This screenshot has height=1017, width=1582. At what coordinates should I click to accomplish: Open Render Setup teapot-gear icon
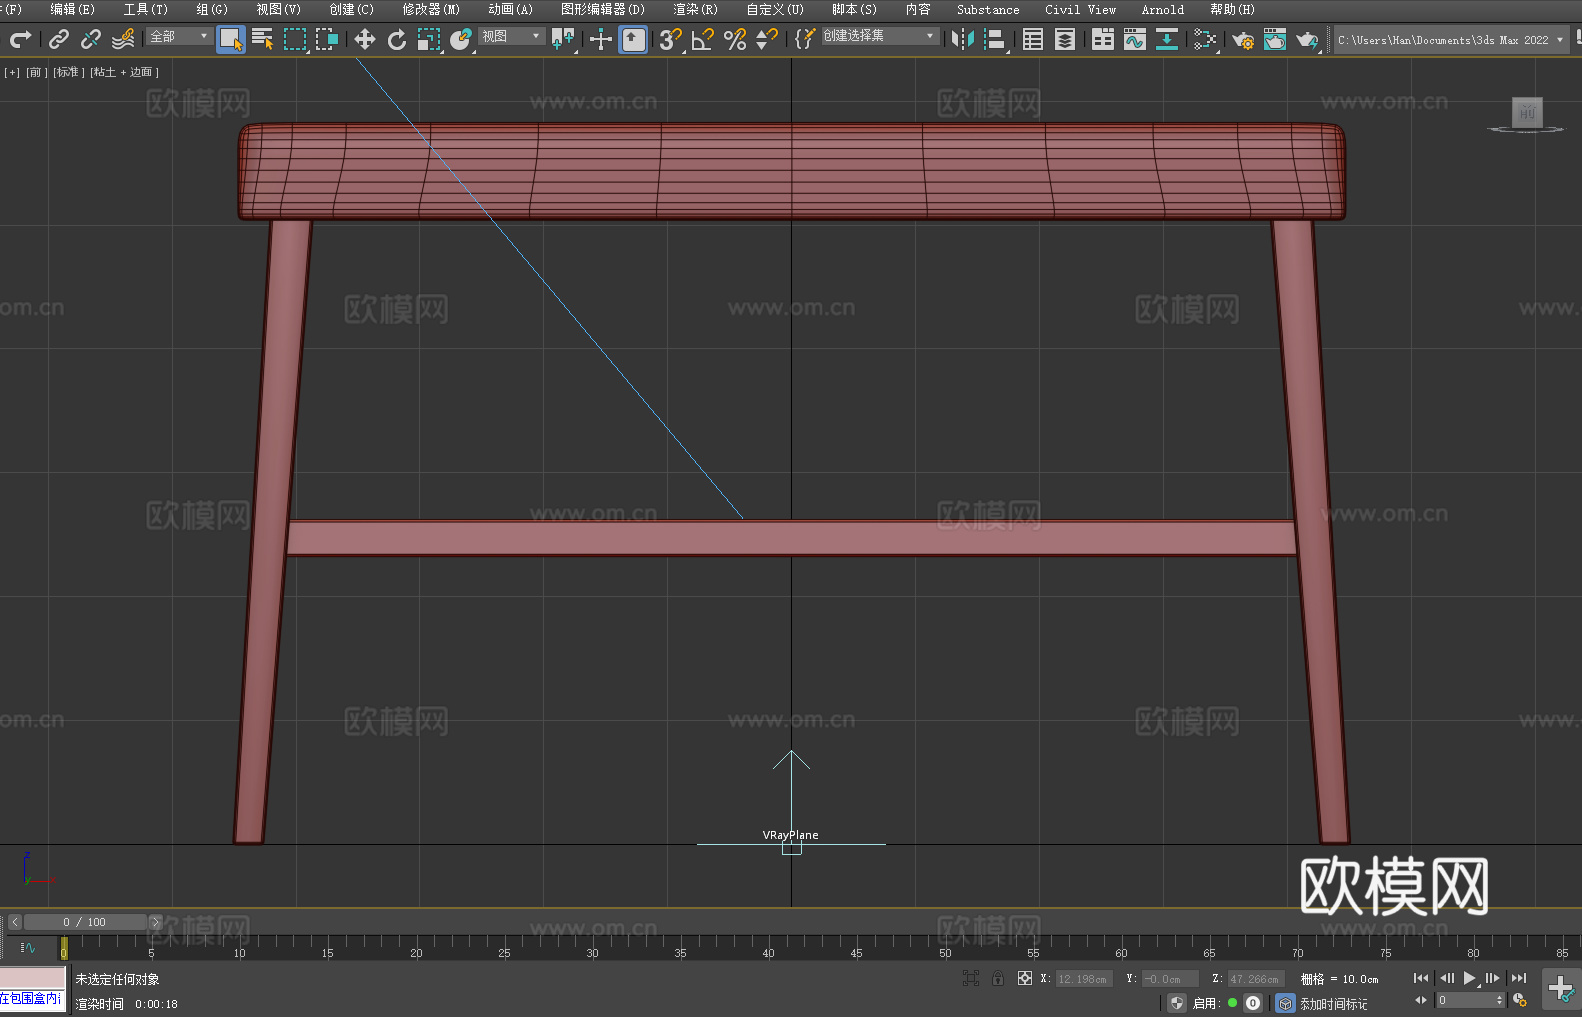point(1243,39)
